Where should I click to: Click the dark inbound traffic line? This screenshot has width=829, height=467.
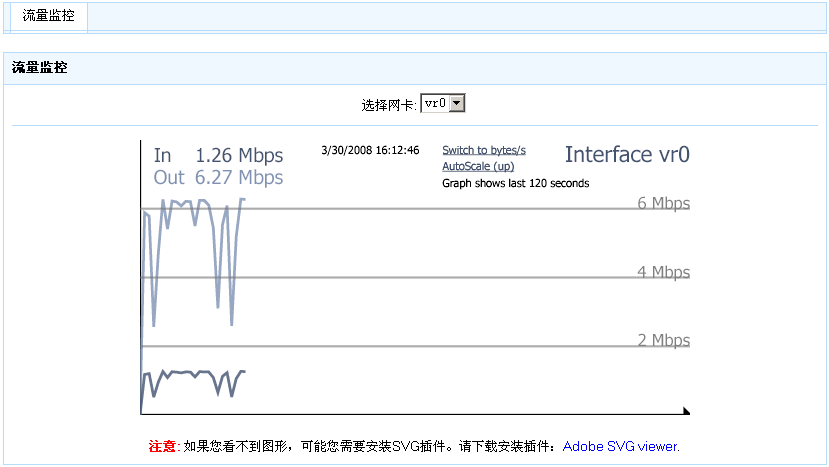(x=190, y=373)
